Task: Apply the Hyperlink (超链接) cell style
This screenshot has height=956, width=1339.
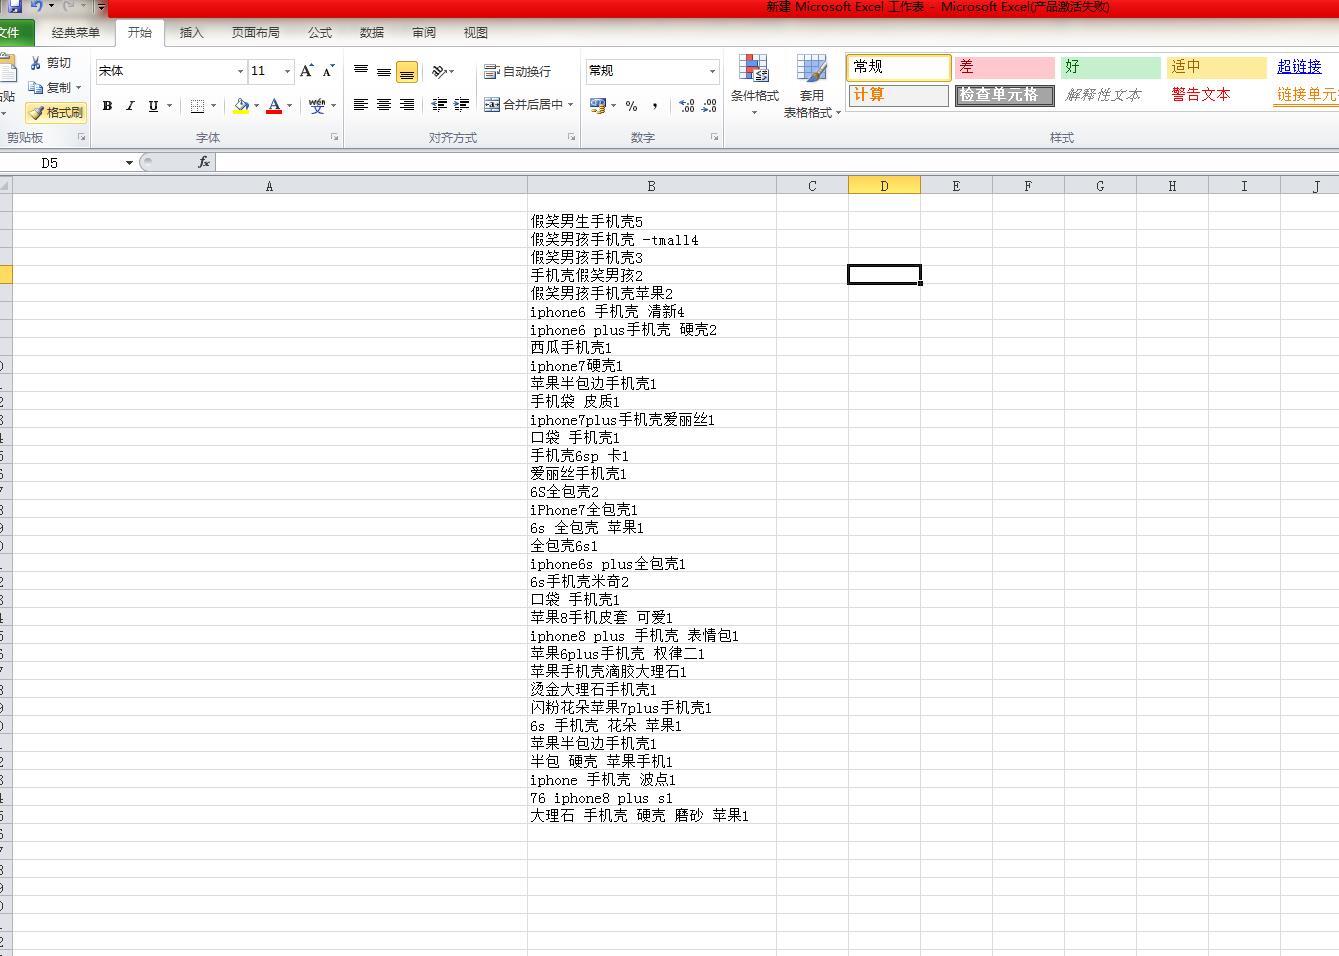Action: 1305,67
